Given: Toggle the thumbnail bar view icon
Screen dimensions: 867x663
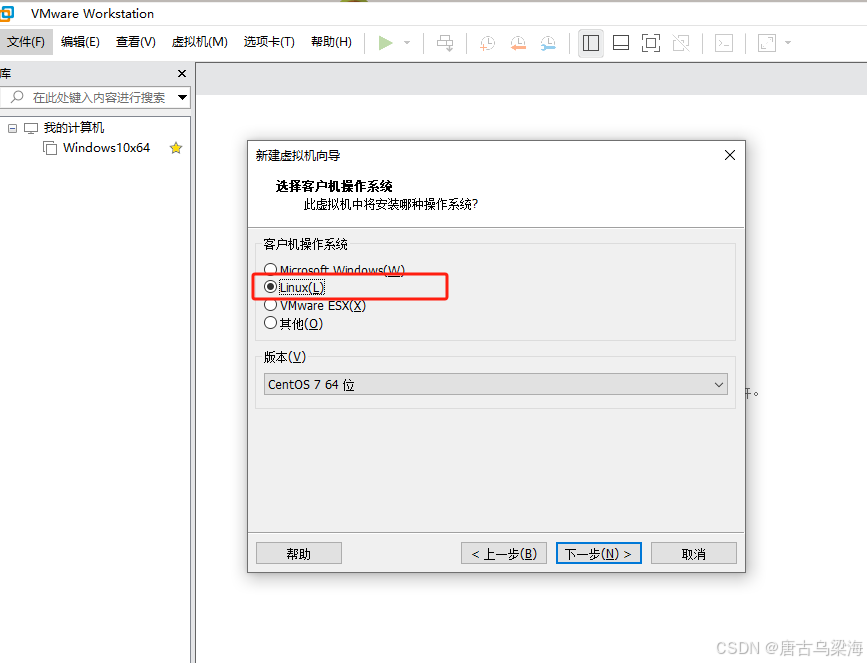Looking at the screenshot, I should (621, 43).
